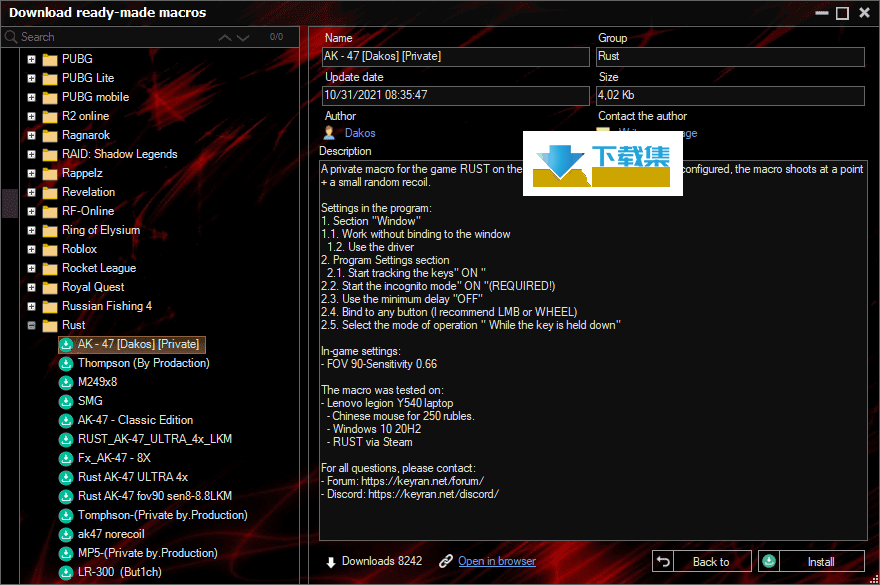Click the download icon next to Fx_AK-47 - 8X

coord(66,458)
